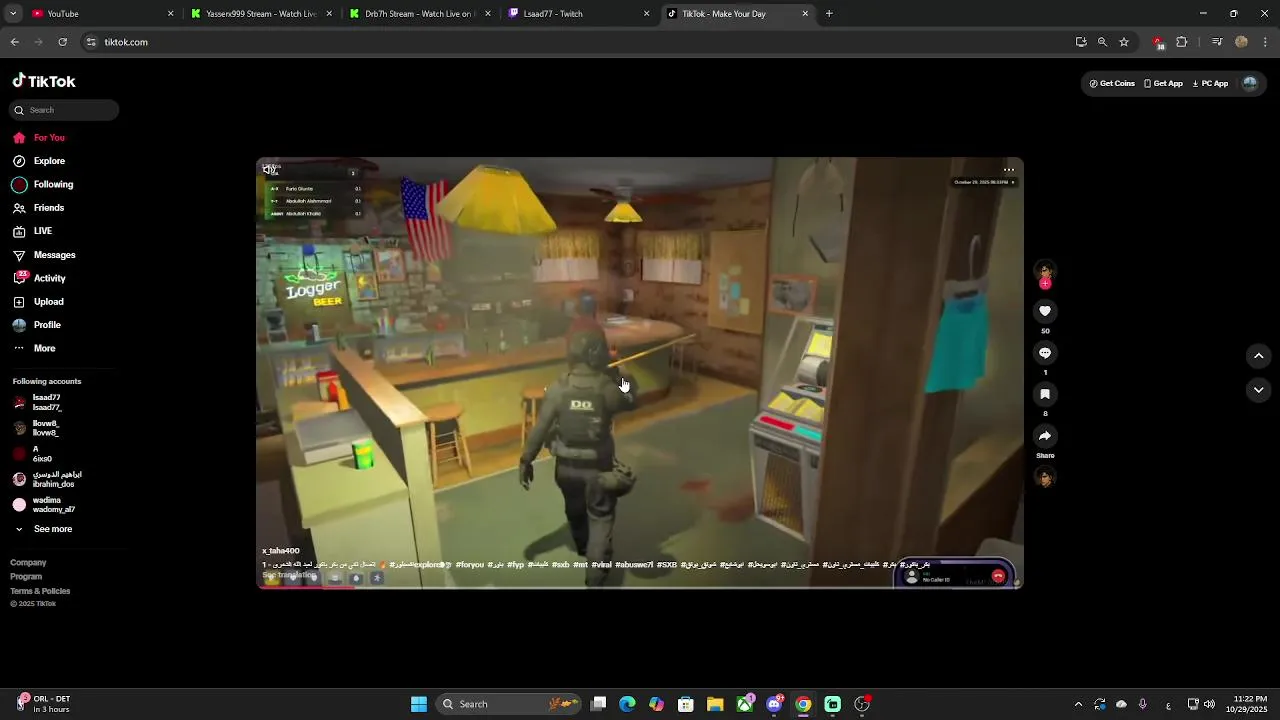Click the TikTok search field
1280x720 pixels.
click(65, 110)
